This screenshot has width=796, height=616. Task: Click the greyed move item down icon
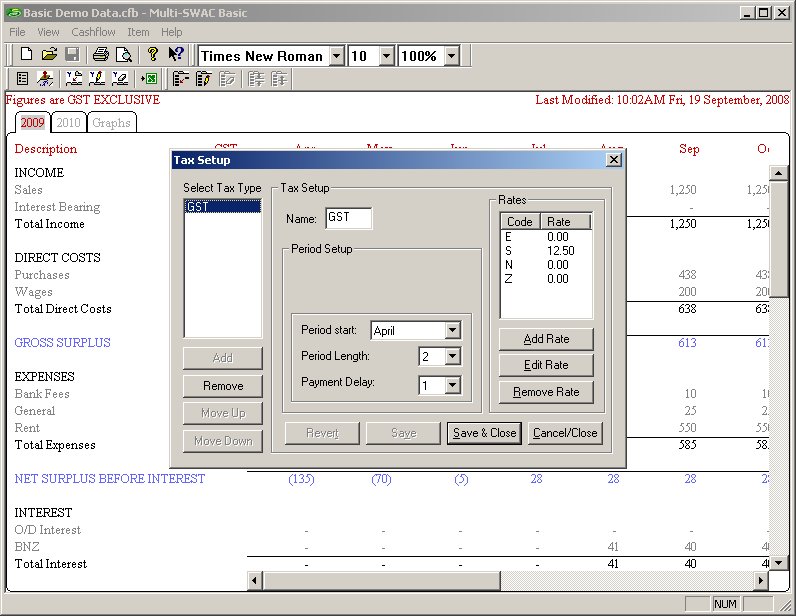(x=256, y=79)
